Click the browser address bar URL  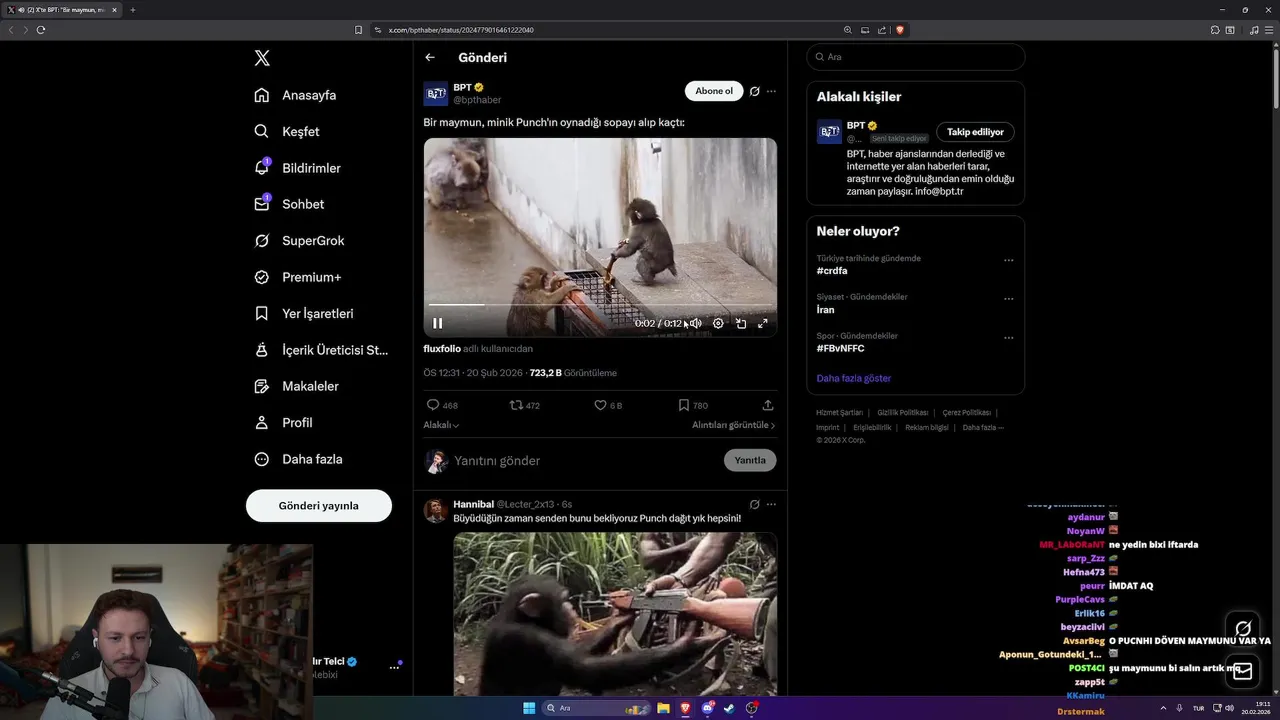(x=461, y=30)
